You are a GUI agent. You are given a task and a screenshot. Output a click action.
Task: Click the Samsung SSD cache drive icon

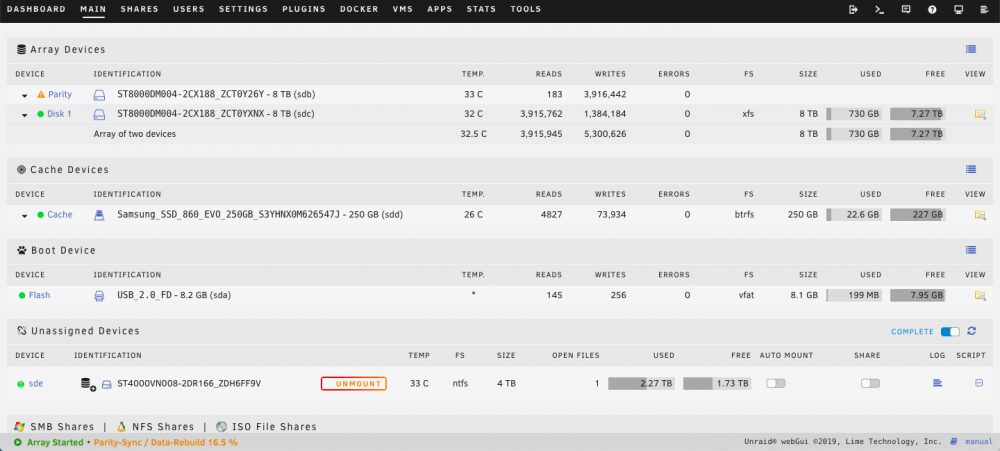coord(99,215)
